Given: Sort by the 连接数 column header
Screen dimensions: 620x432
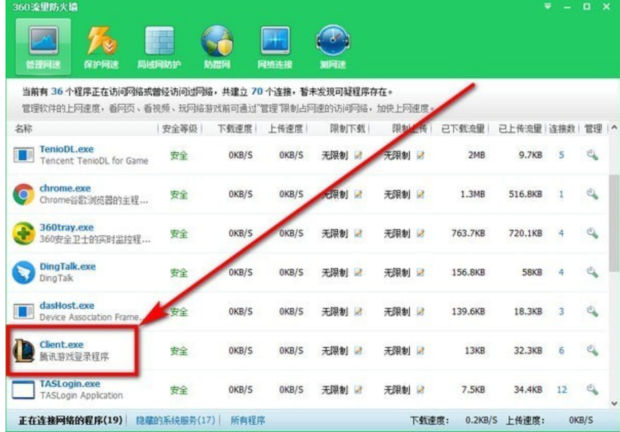Looking at the screenshot, I should [x=562, y=128].
